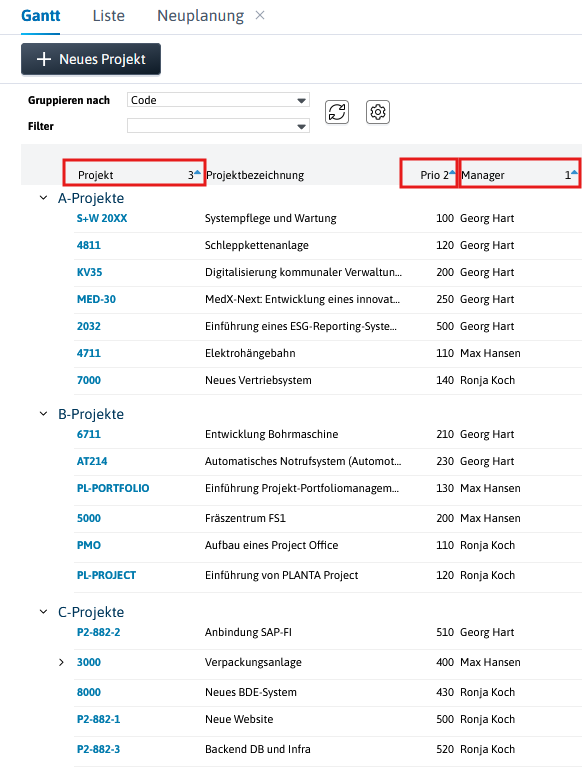Viewport: 582px width, 767px height.
Task: Open project link MED-30
Action: click(x=96, y=299)
